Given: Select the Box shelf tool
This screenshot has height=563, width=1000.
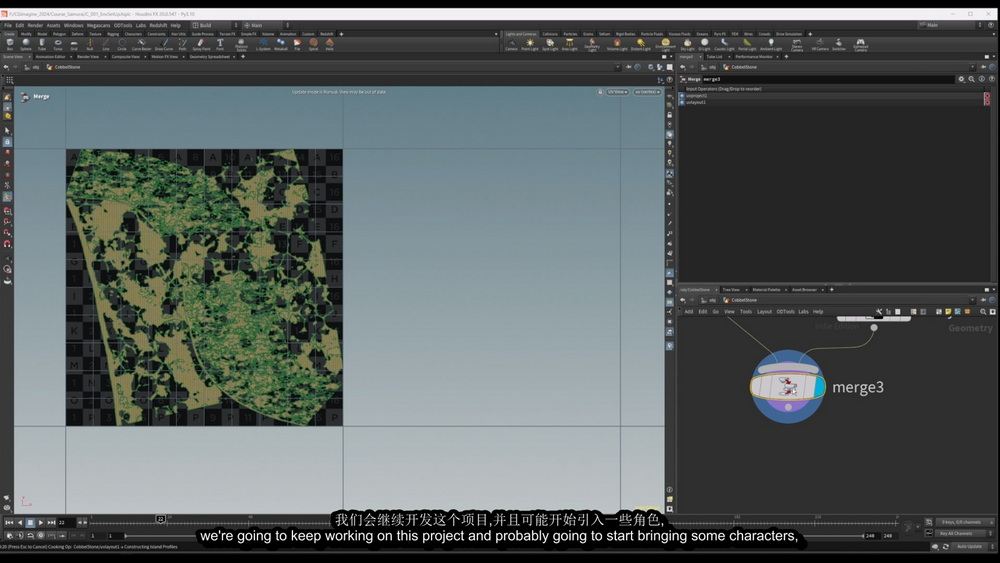Looking at the screenshot, I should [10, 44].
